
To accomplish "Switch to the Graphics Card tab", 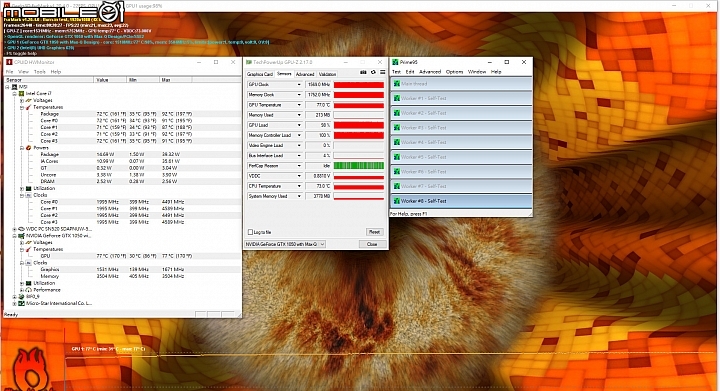I will tap(260, 74).
